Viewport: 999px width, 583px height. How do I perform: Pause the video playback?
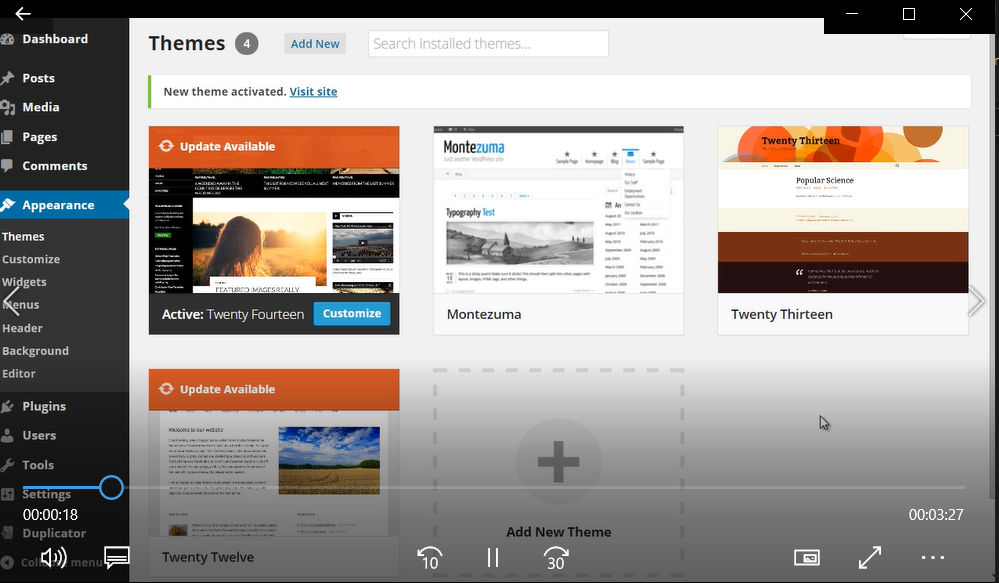coord(492,558)
